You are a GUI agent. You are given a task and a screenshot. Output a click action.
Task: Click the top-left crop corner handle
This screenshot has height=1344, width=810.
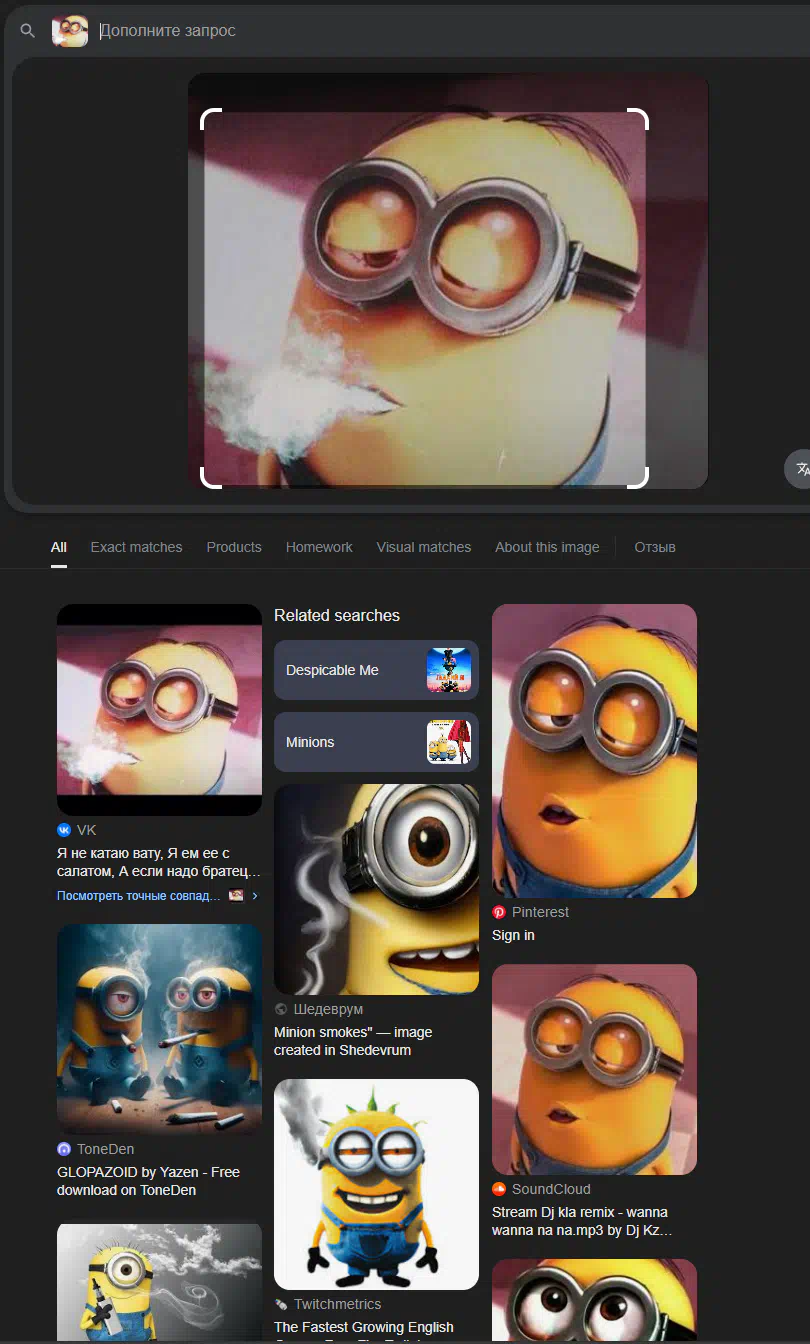(209, 118)
